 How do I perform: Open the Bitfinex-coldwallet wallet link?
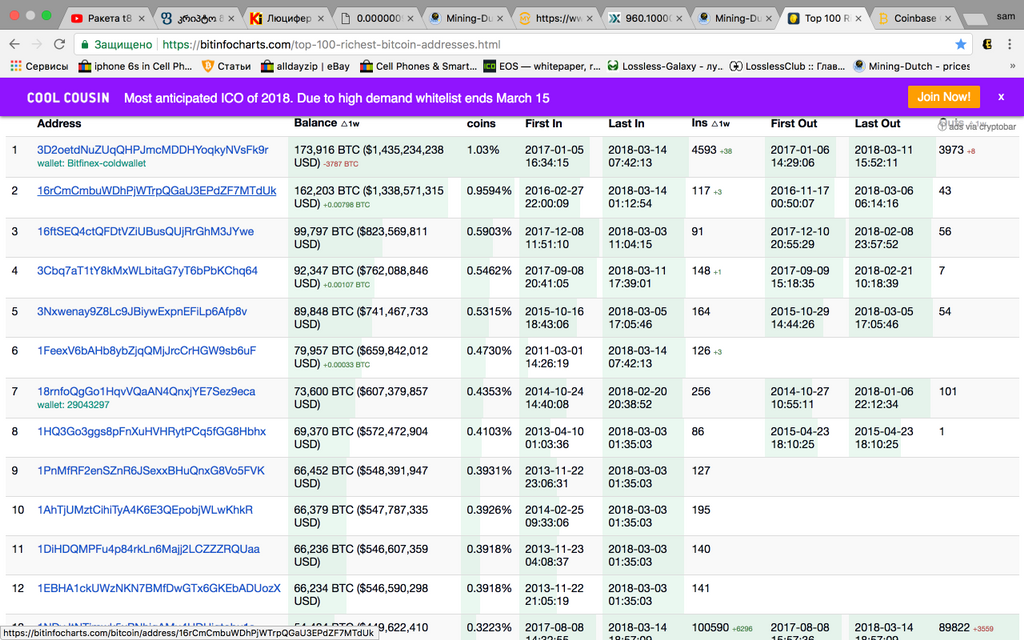[x=105, y=163]
